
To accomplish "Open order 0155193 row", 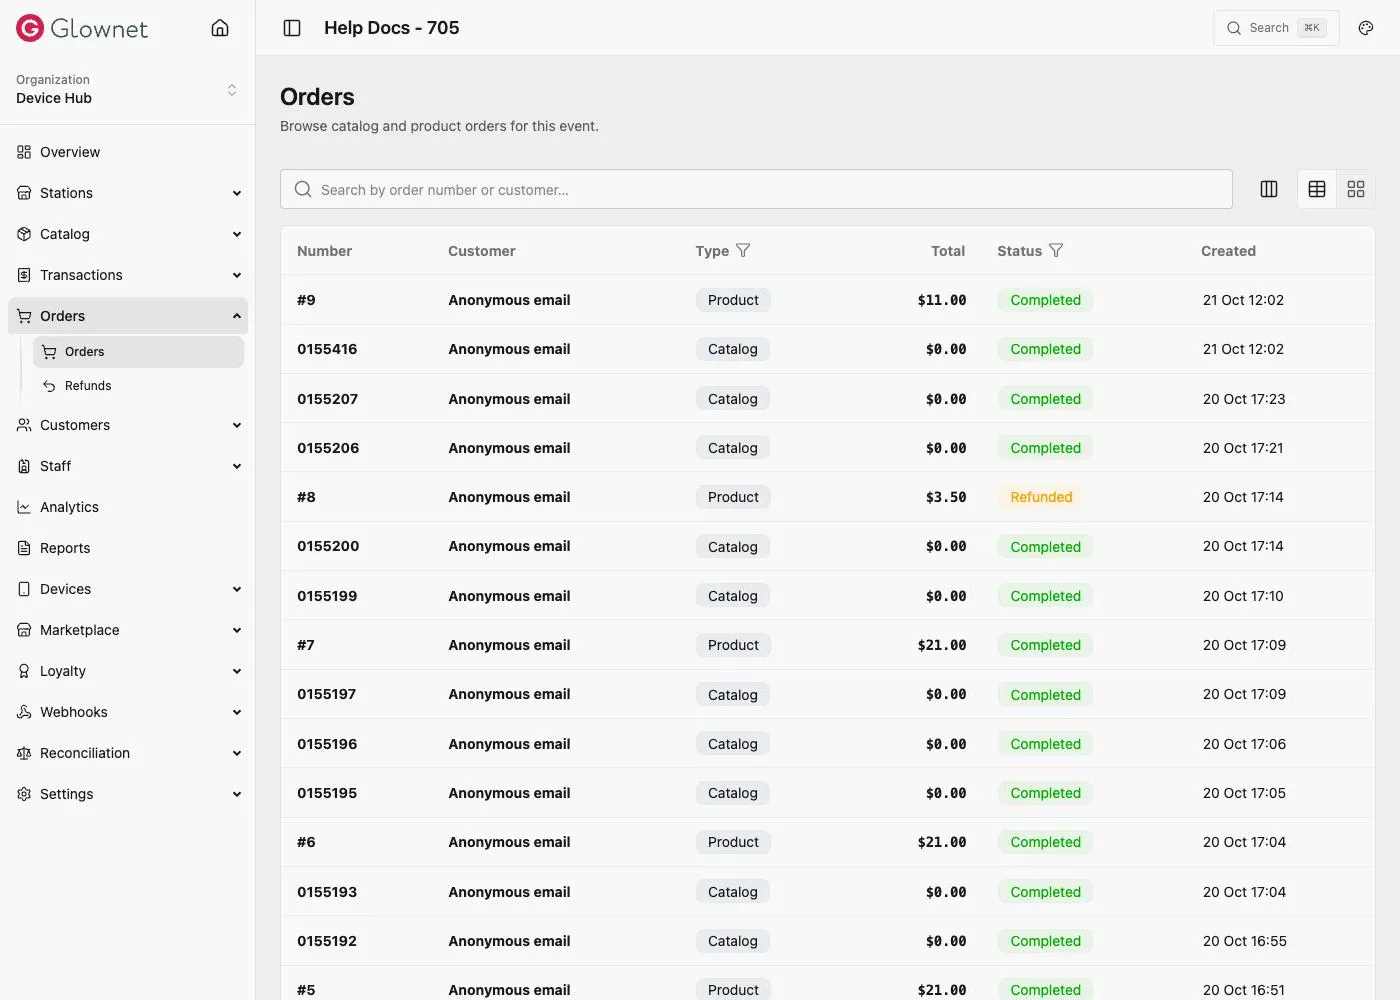I will 828,892.
